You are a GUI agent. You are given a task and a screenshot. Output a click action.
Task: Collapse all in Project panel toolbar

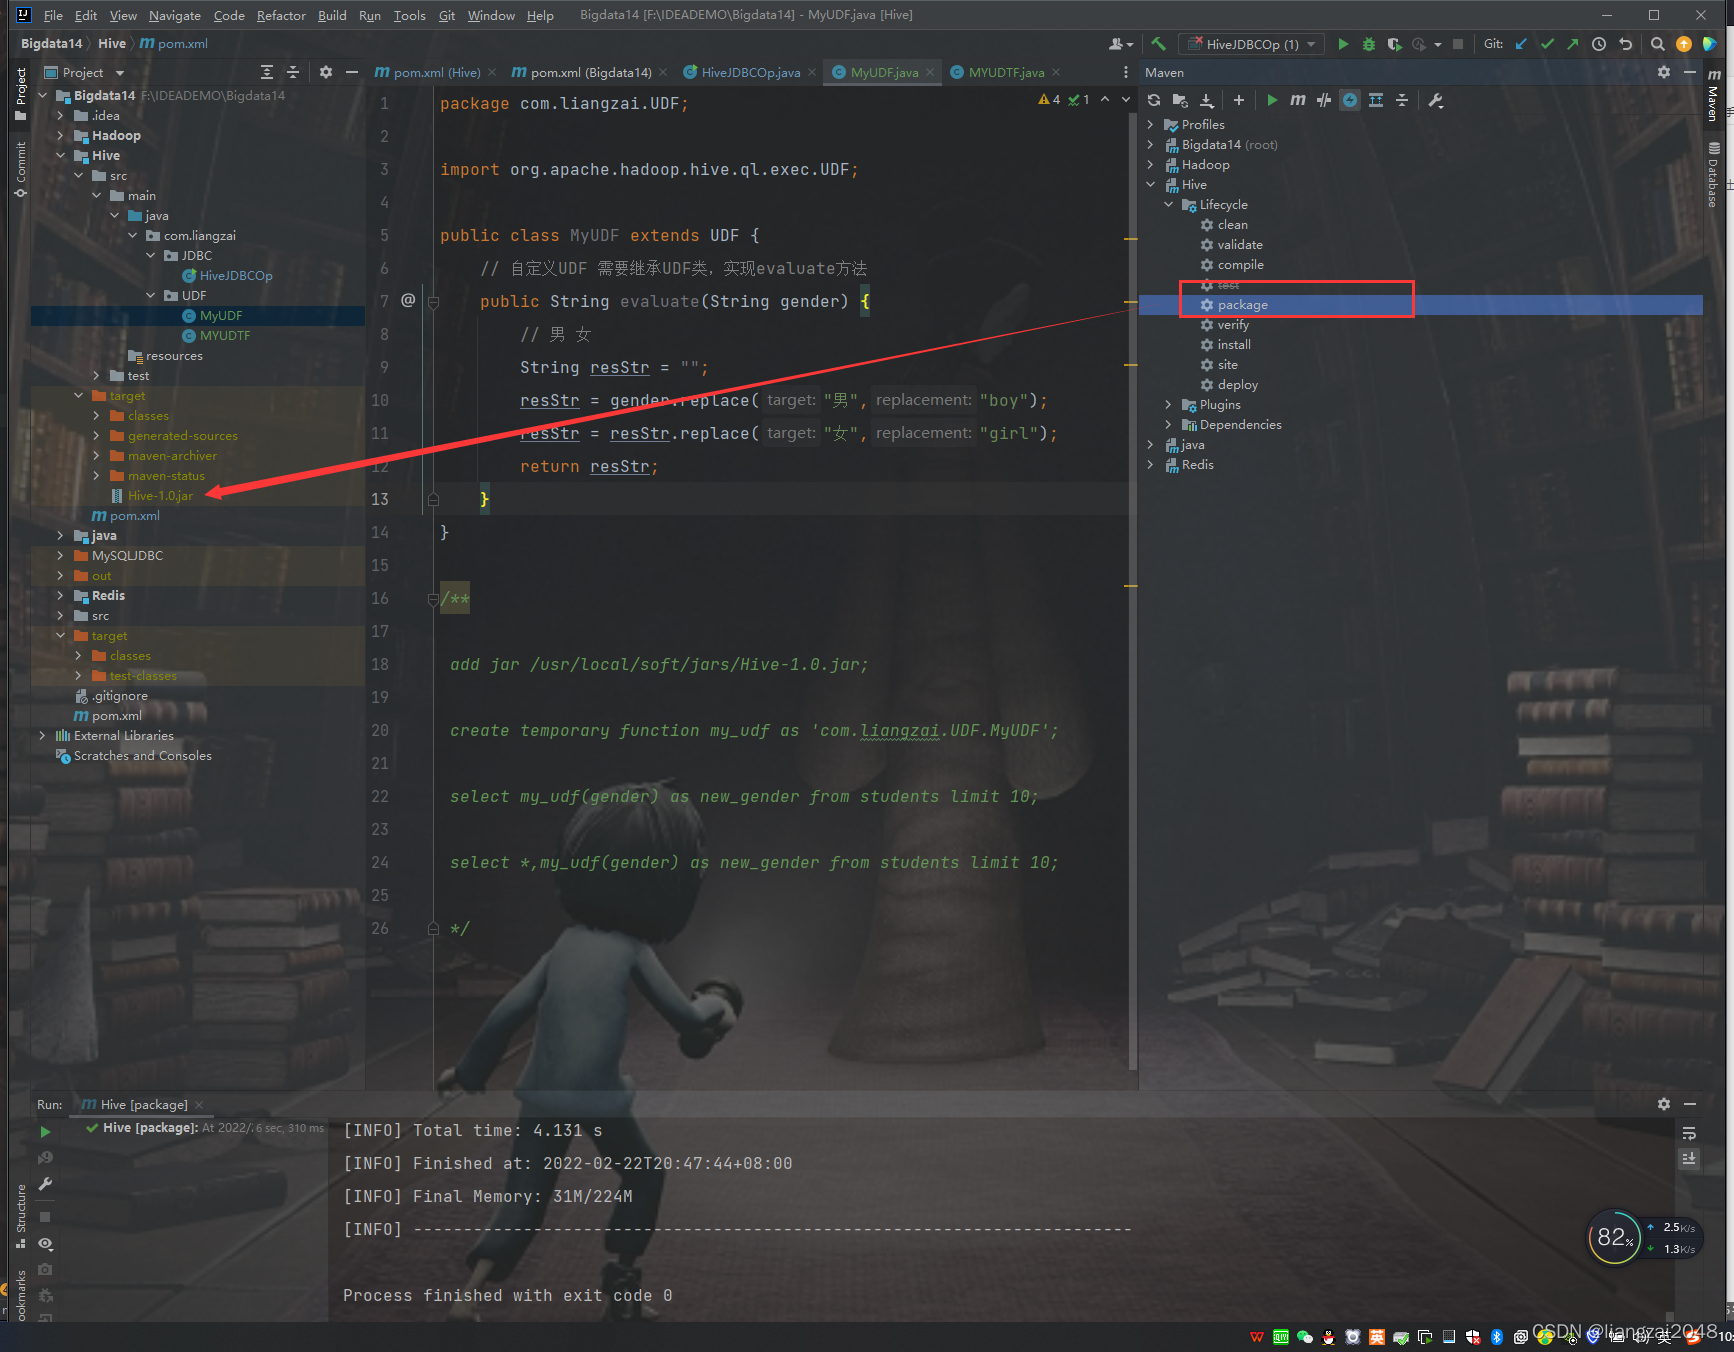point(293,72)
